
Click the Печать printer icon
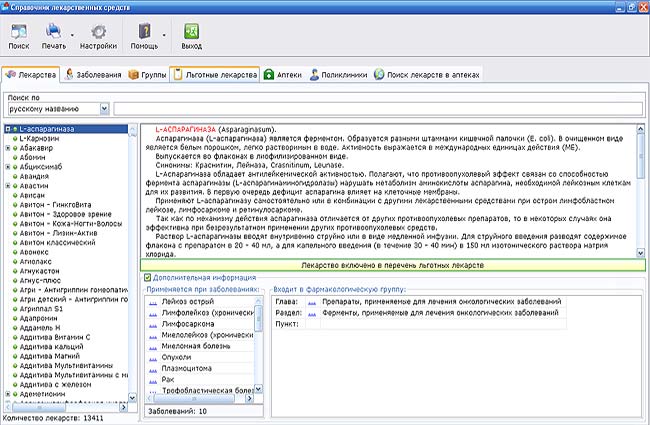[53, 32]
